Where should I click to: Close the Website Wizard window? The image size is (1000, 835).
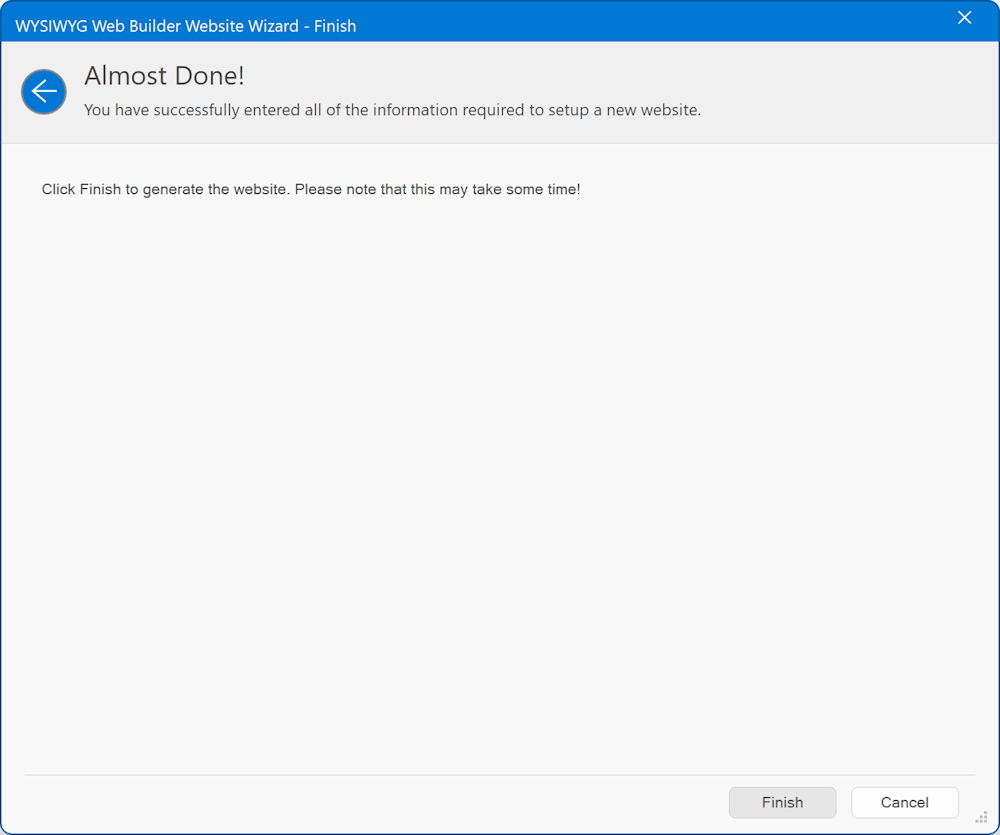tap(964, 18)
